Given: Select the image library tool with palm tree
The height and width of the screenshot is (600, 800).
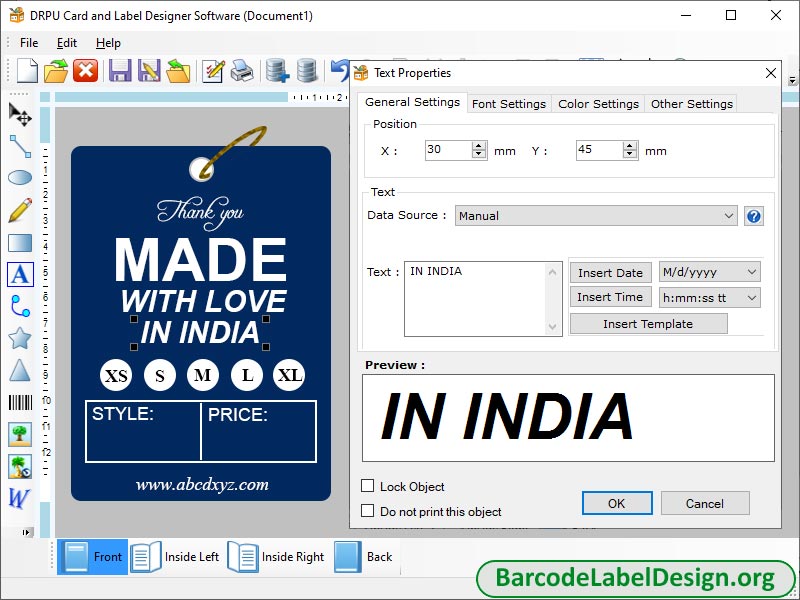Looking at the screenshot, I should tap(20, 466).
